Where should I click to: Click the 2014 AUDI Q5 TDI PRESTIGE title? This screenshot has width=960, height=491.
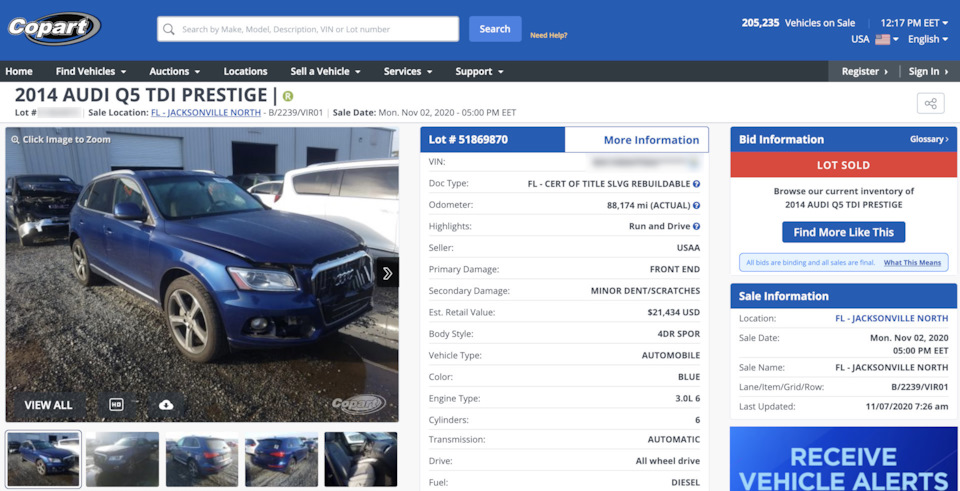click(141, 96)
